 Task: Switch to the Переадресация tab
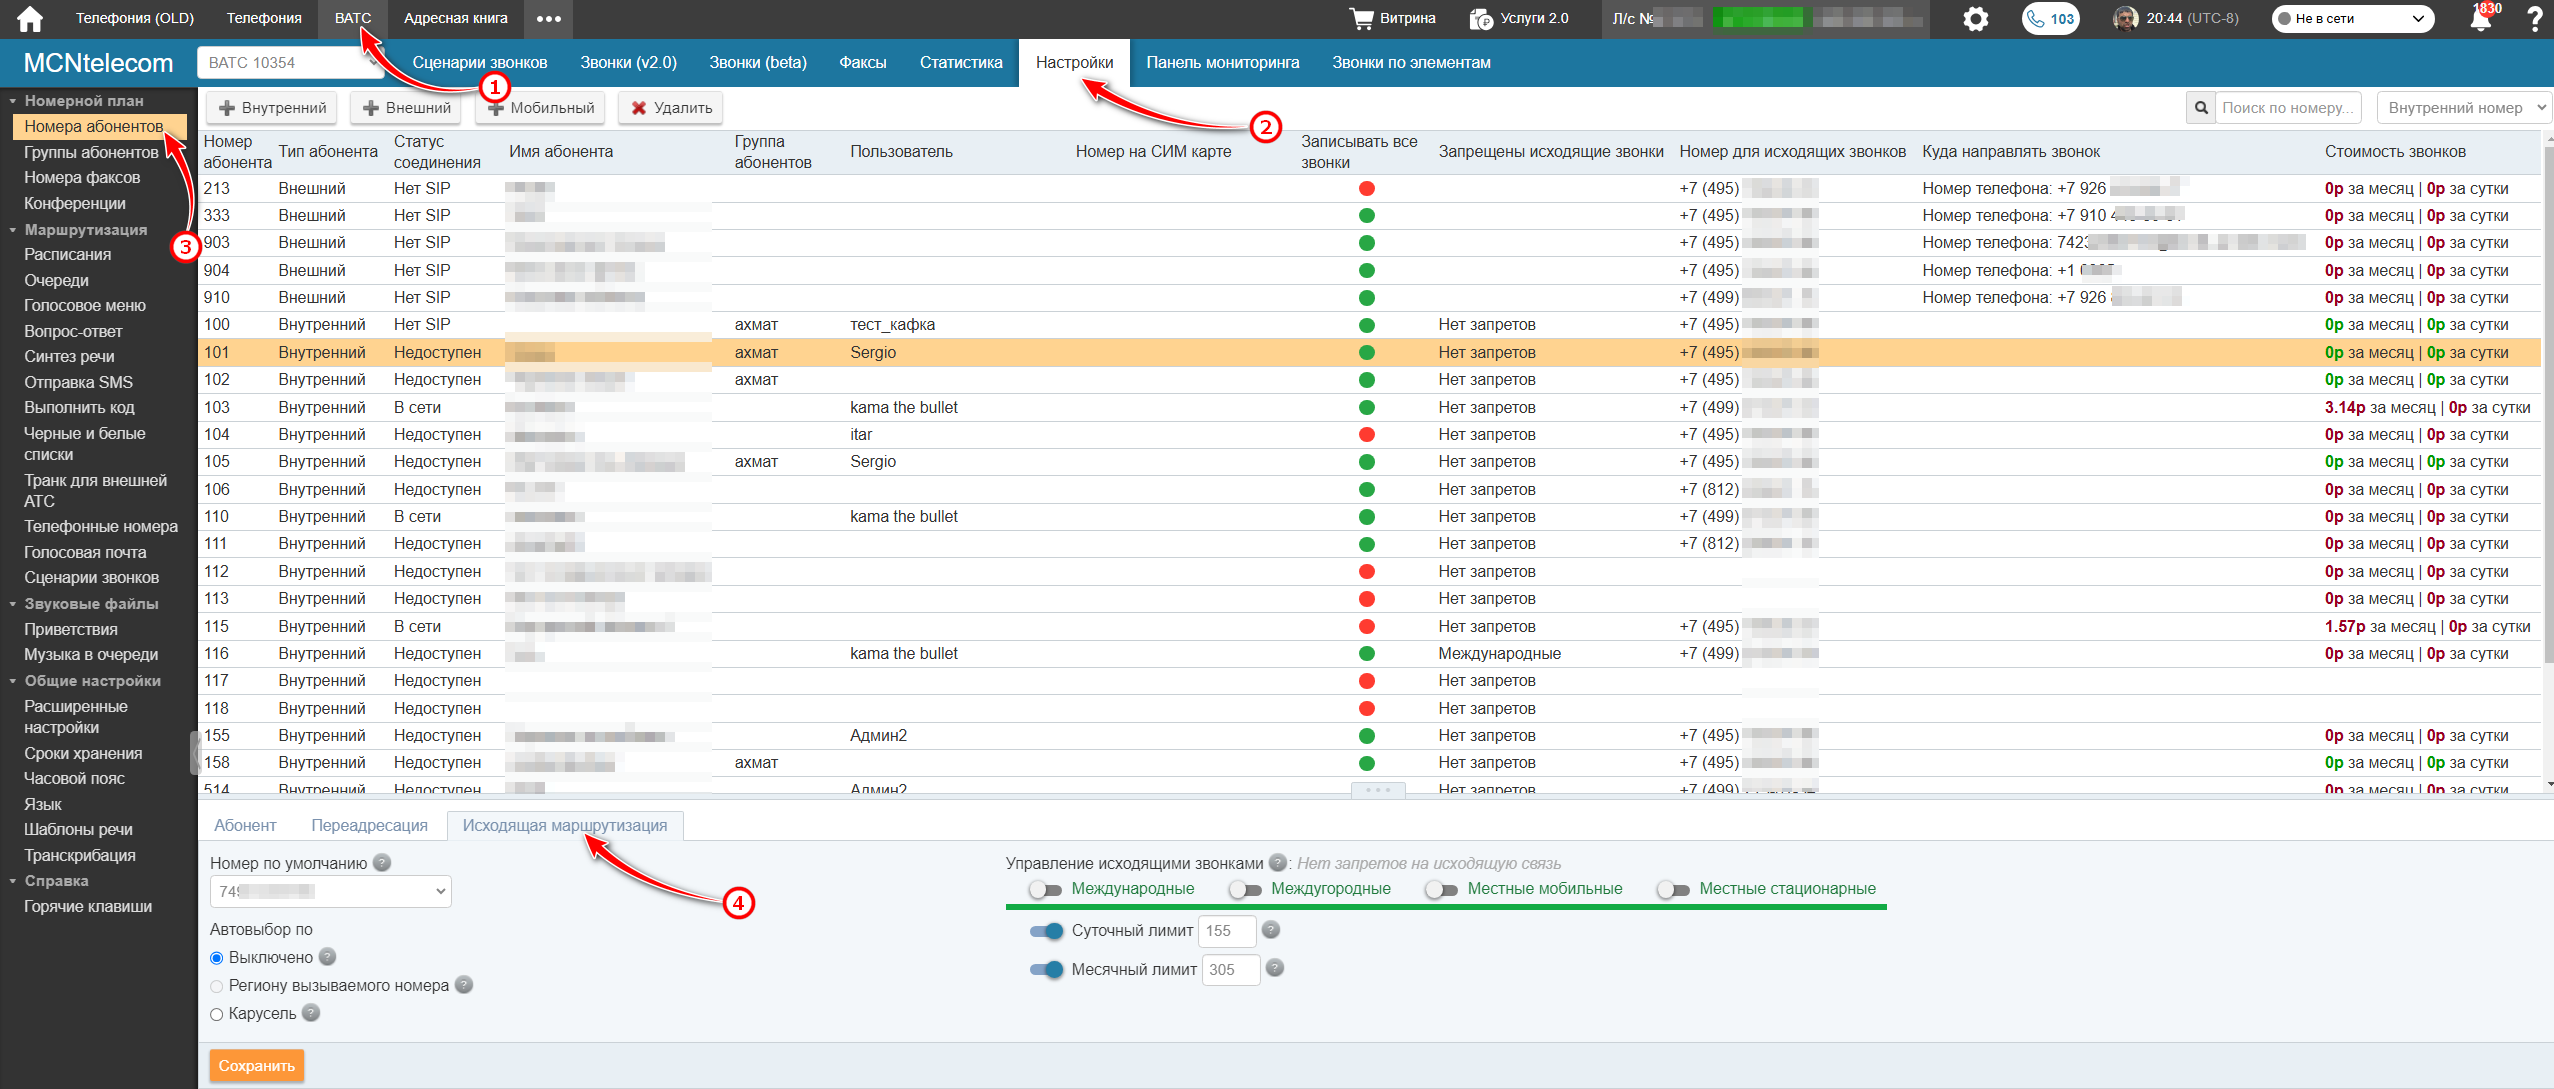369,825
